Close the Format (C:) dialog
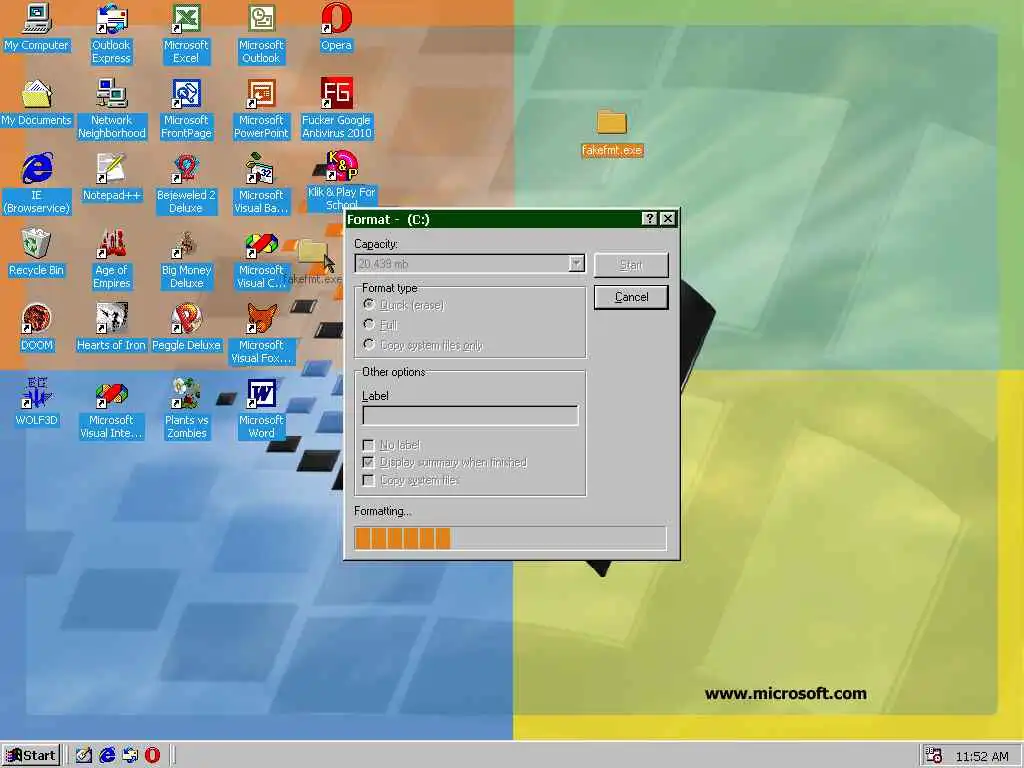 click(667, 219)
